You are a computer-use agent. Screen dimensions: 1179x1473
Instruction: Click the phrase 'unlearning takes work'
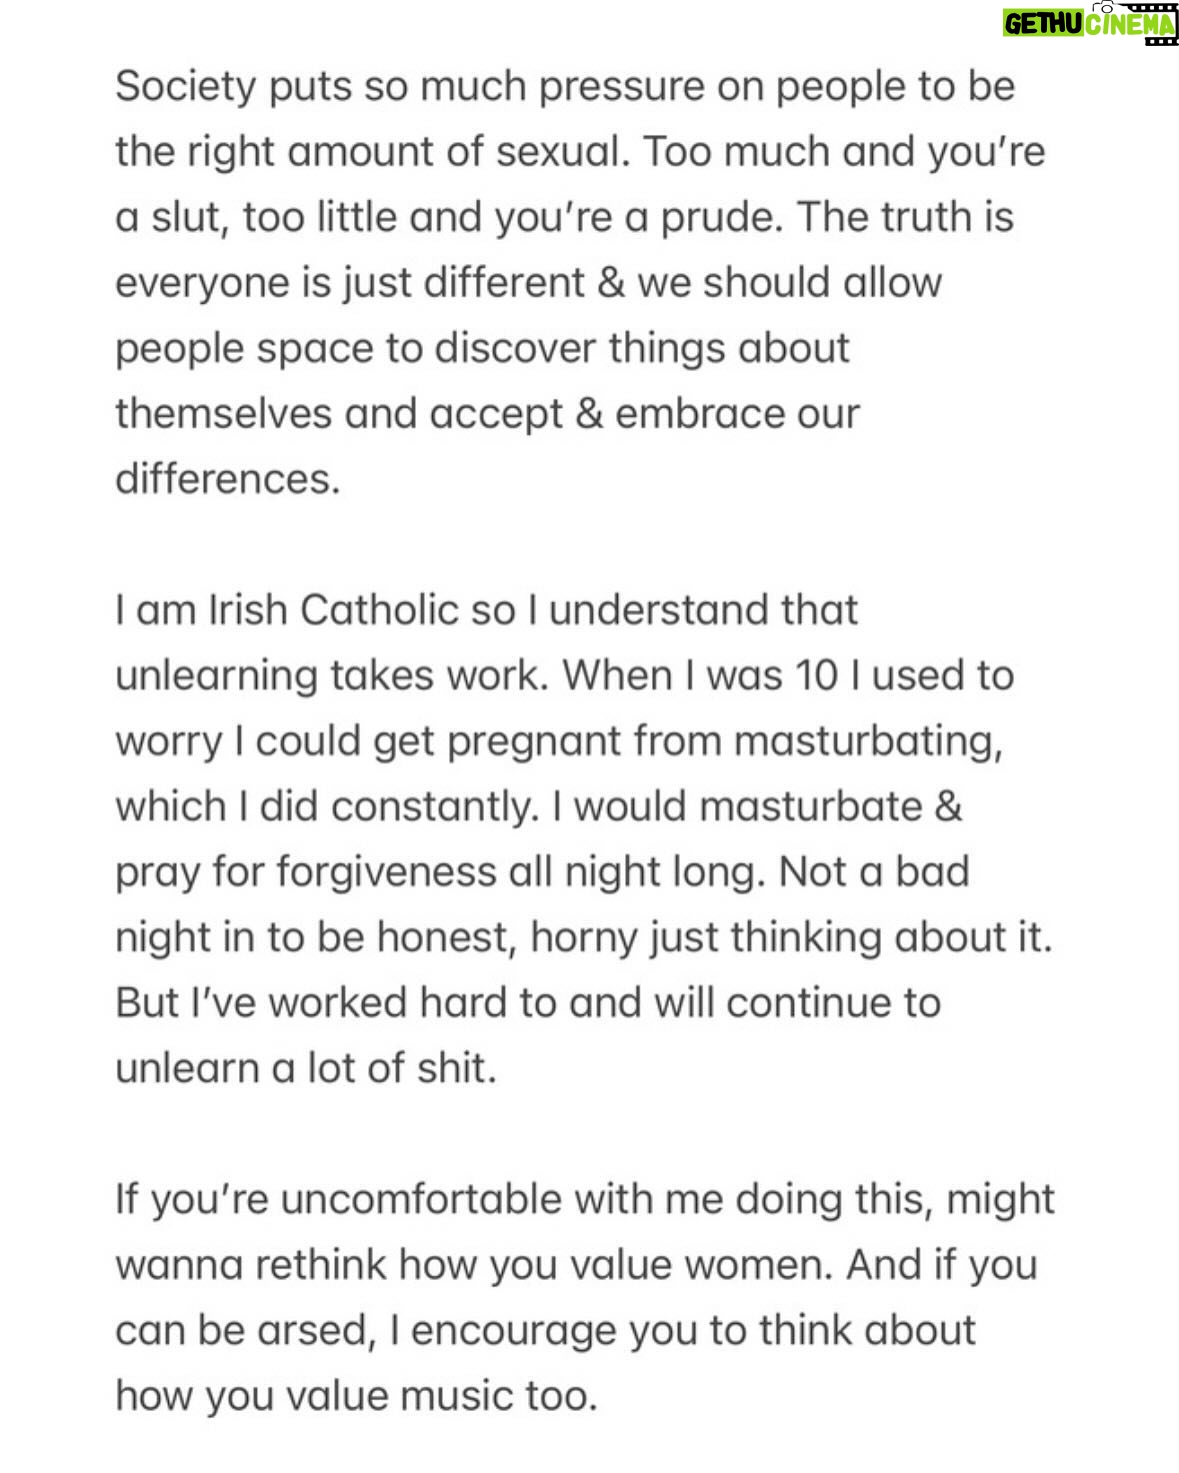pos(331,676)
